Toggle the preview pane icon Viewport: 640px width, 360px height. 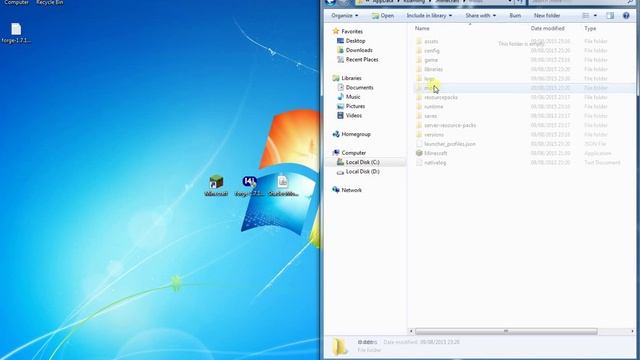point(610,16)
